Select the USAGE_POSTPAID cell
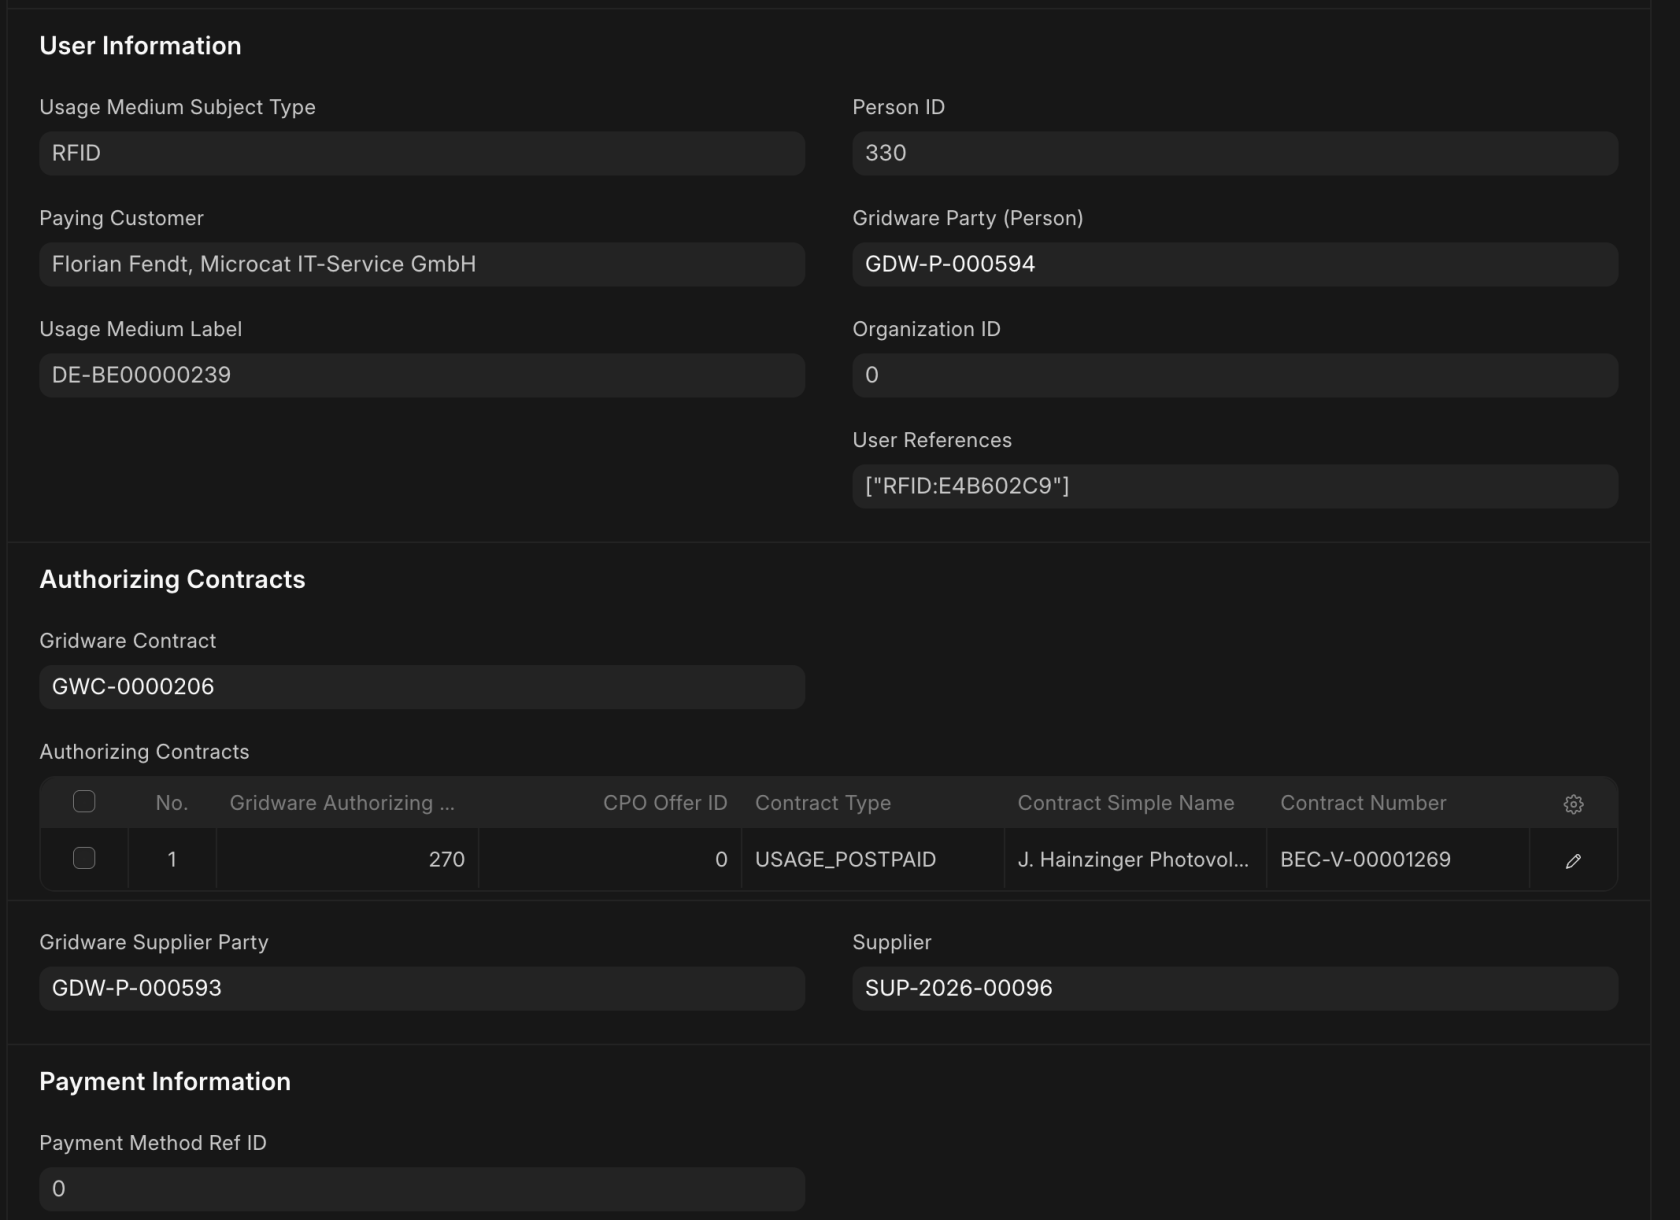This screenshot has width=1680, height=1220. pos(872,859)
